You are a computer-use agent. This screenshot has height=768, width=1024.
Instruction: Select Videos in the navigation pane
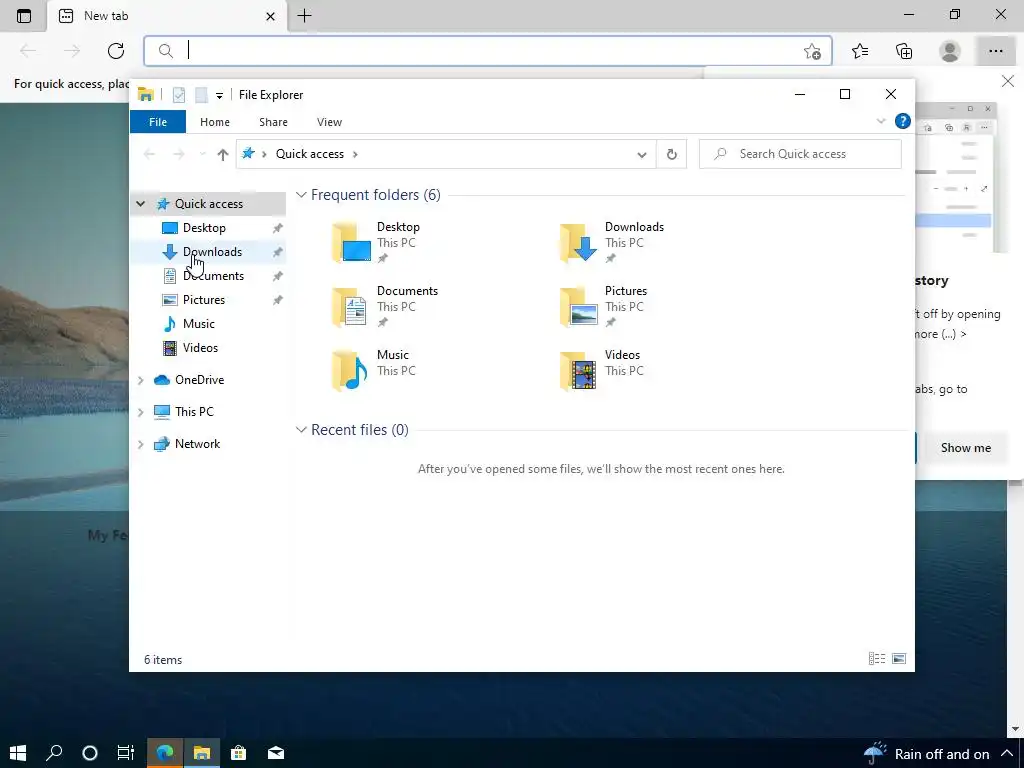pyautogui.click(x=200, y=348)
